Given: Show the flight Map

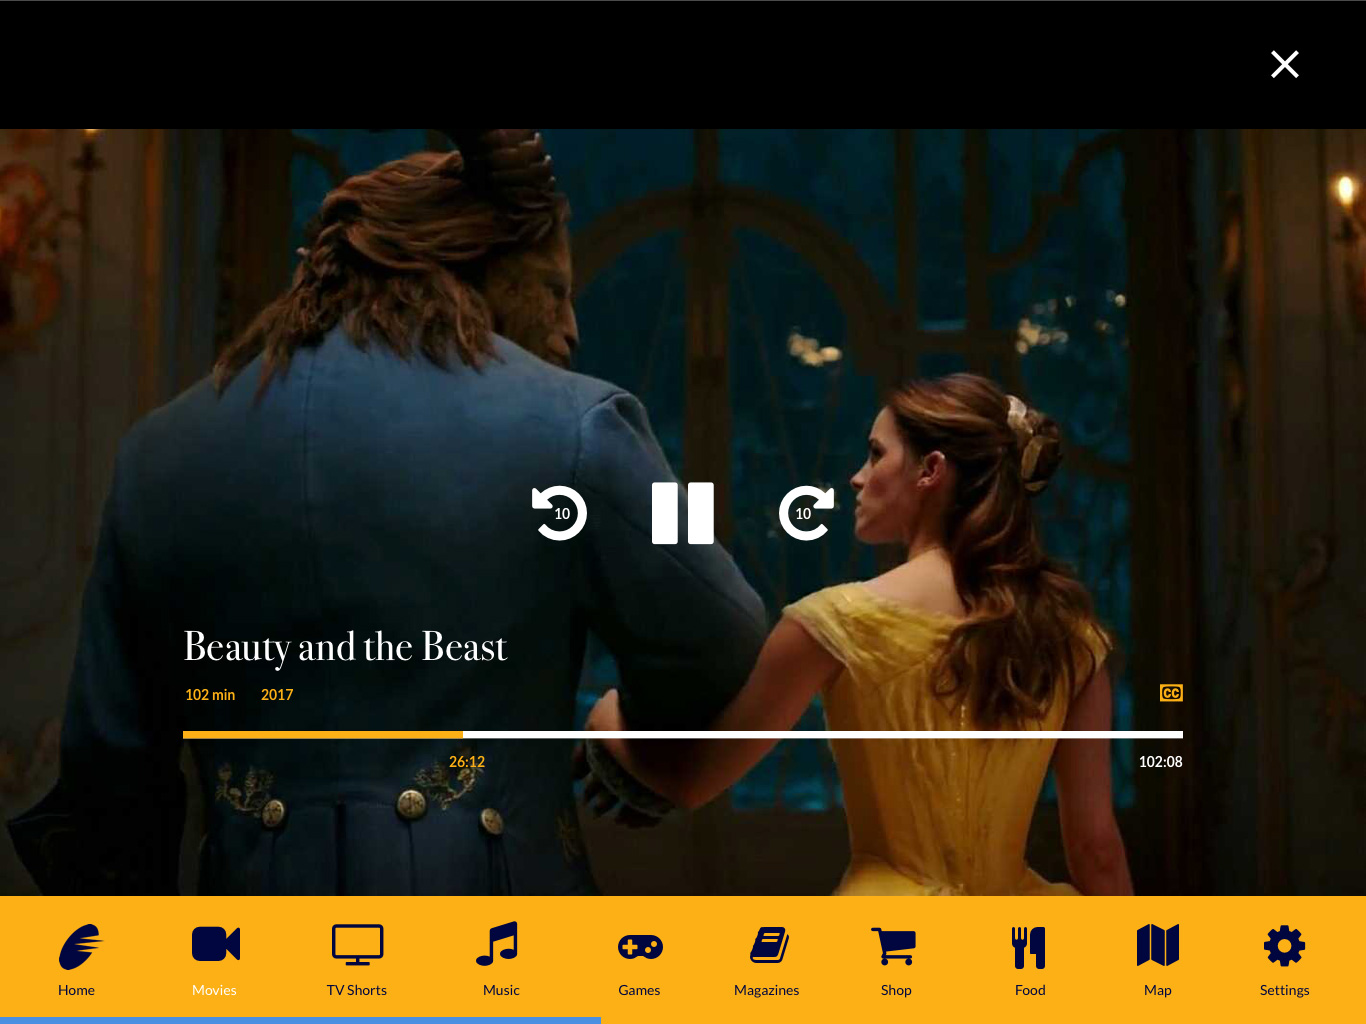Looking at the screenshot, I should click(x=1158, y=960).
